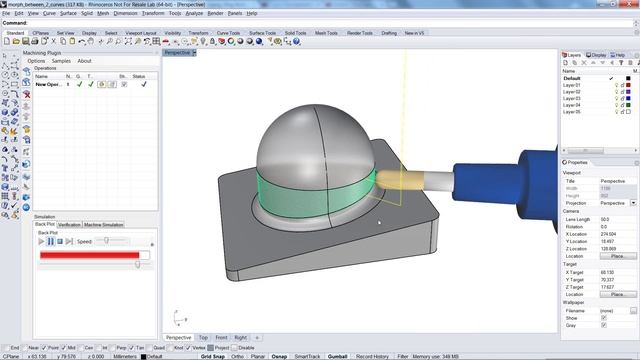Toggle the Perp osnap checkbox
This screenshot has width=640, height=360.
pyautogui.click(x=112, y=348)
